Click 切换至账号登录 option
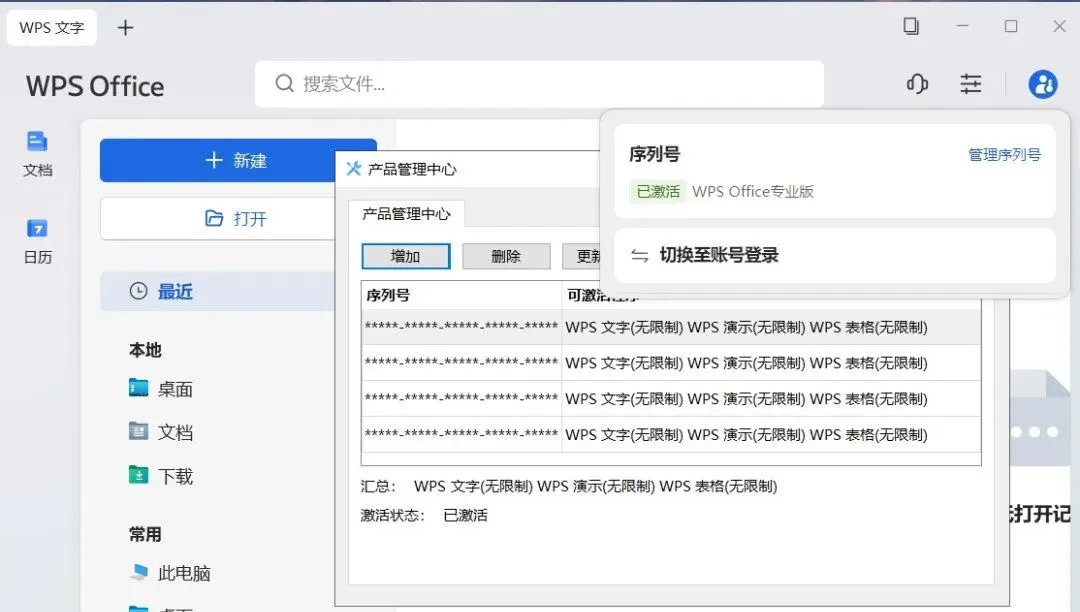Image resolution: width=1080 pixels, height=612 pixels. [835, 255]
